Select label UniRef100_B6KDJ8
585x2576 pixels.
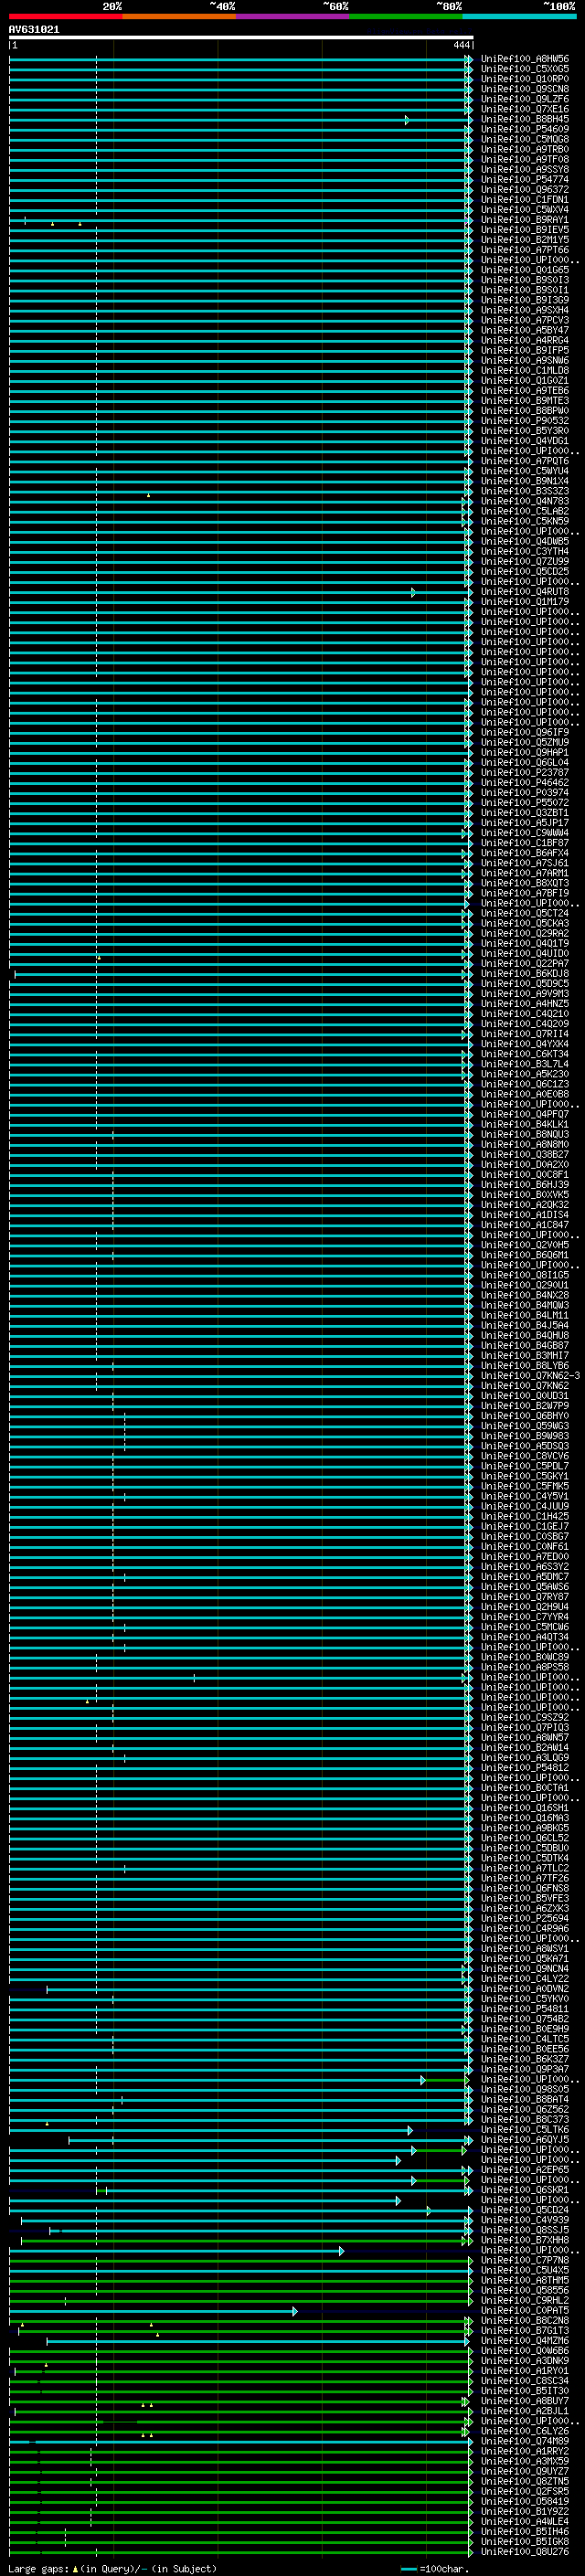point(524,973)
